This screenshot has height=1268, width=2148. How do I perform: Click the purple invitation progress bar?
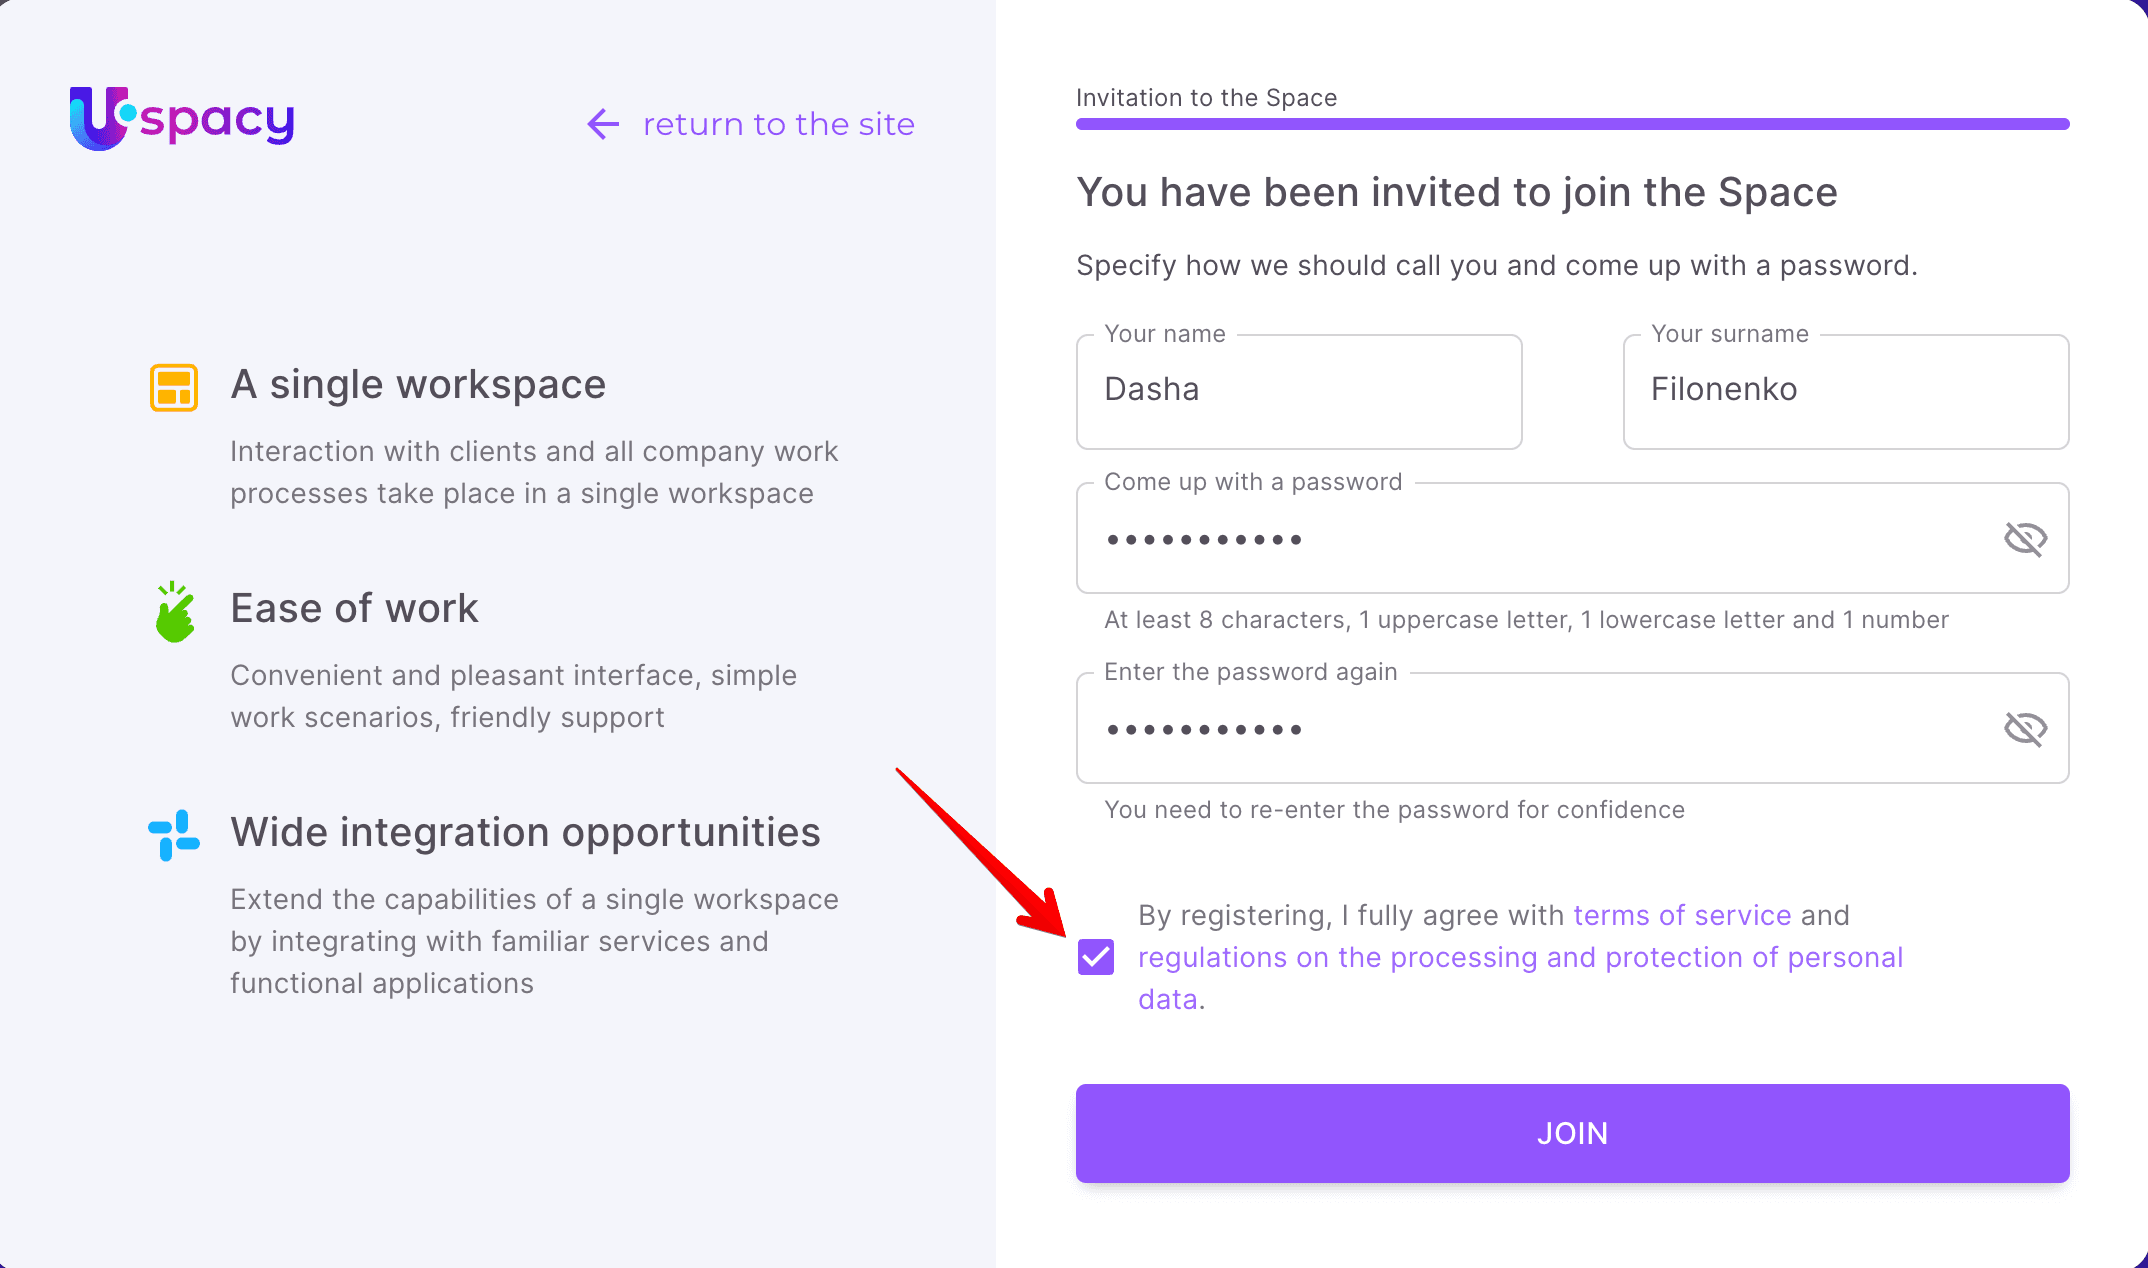click(x=1572, y=124)
